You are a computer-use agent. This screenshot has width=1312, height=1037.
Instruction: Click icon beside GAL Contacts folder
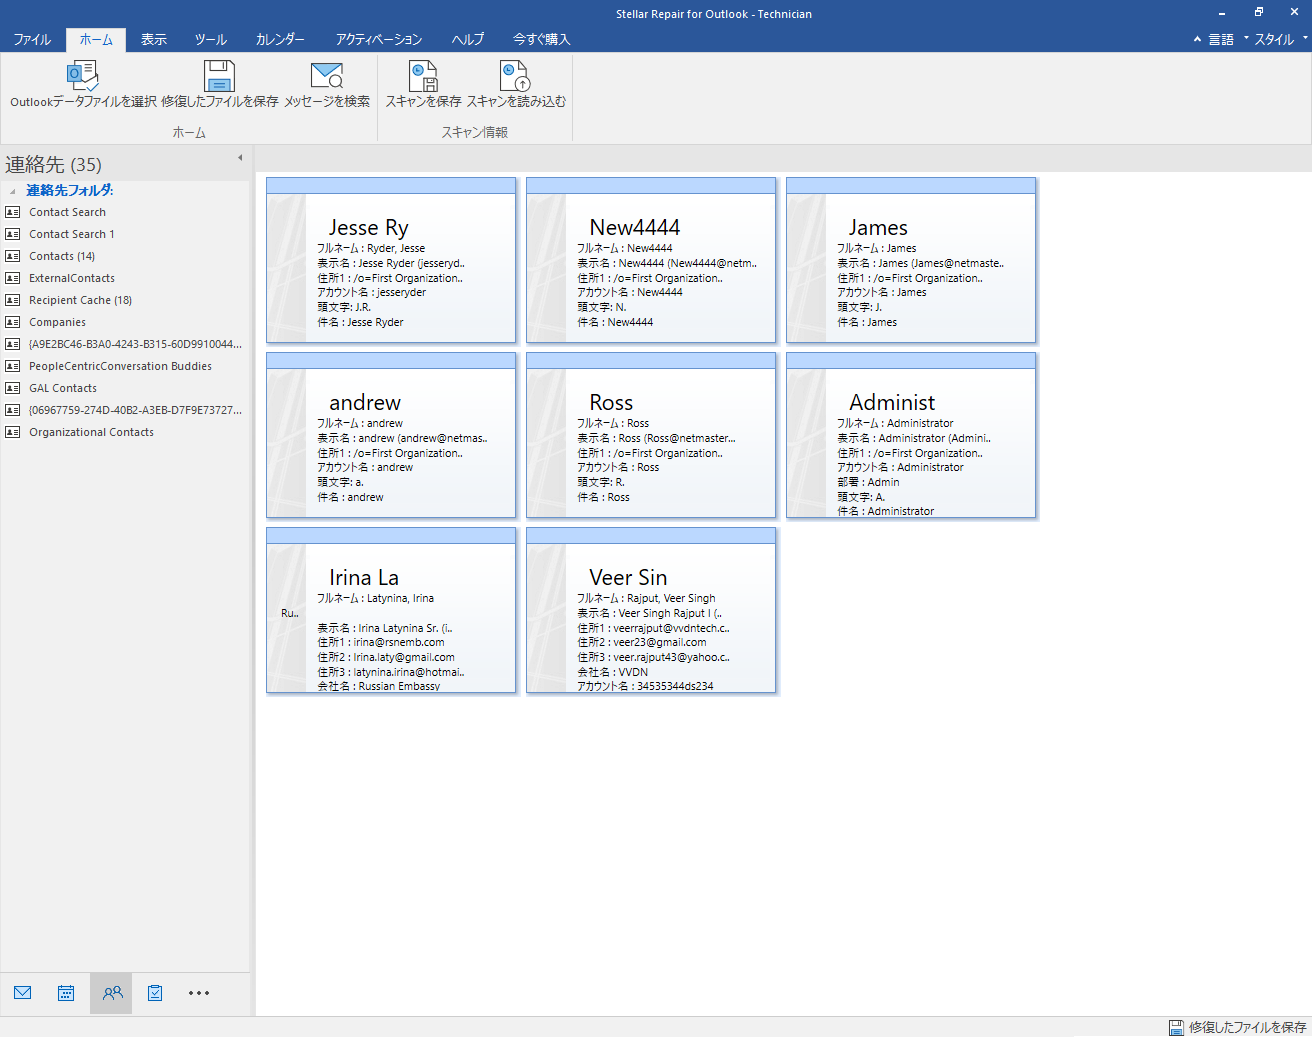pos(13,388)
